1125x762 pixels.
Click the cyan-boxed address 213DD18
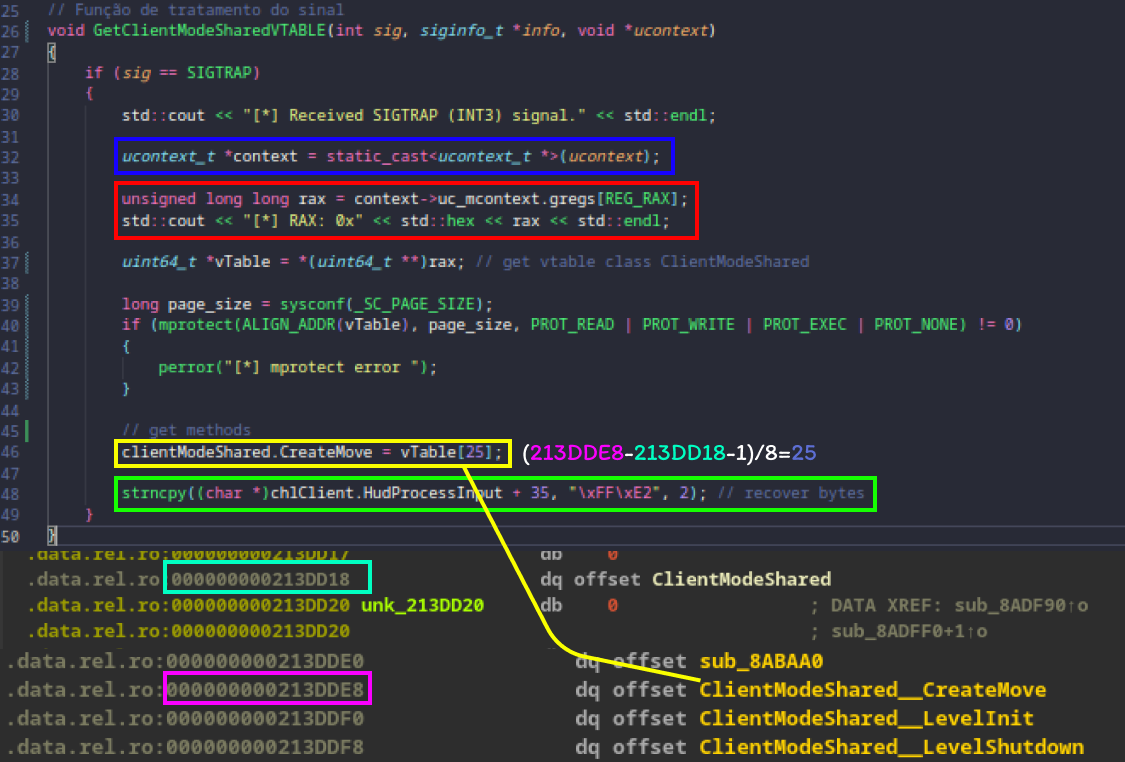[270, 578]
